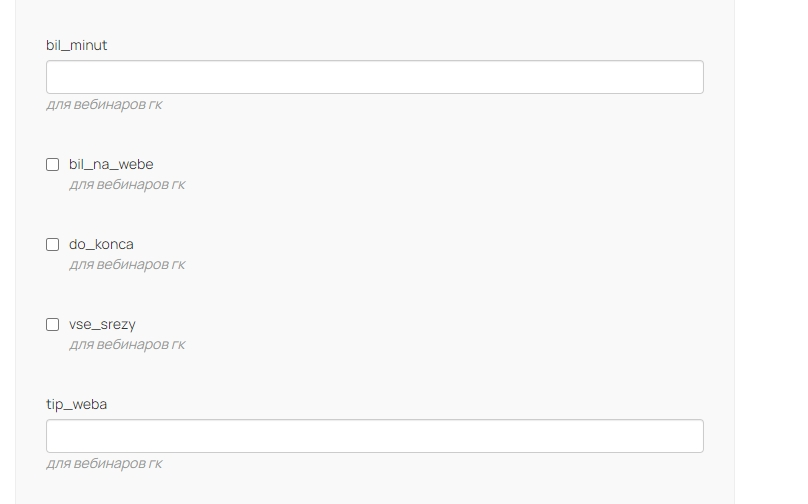The height and width of the screenshot is (504, 808).
Task: Click the bil_minut field label
Action: click(77, 45)
